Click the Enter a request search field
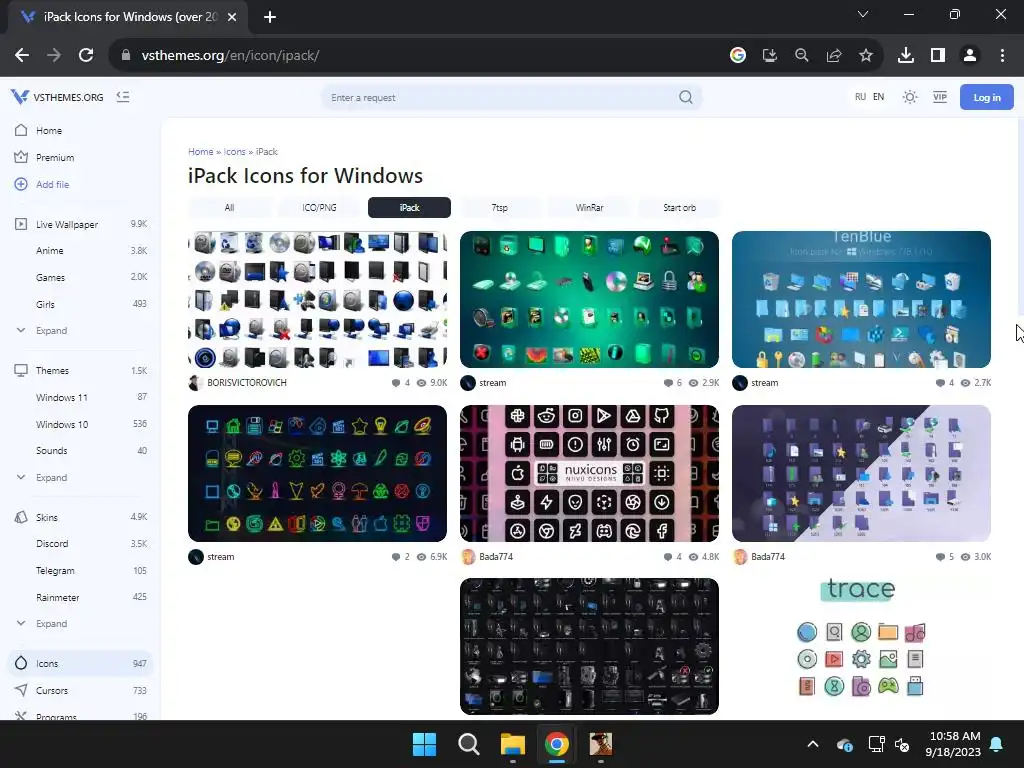The height and width of the screenshot is (768, 1024). [511, 97]
